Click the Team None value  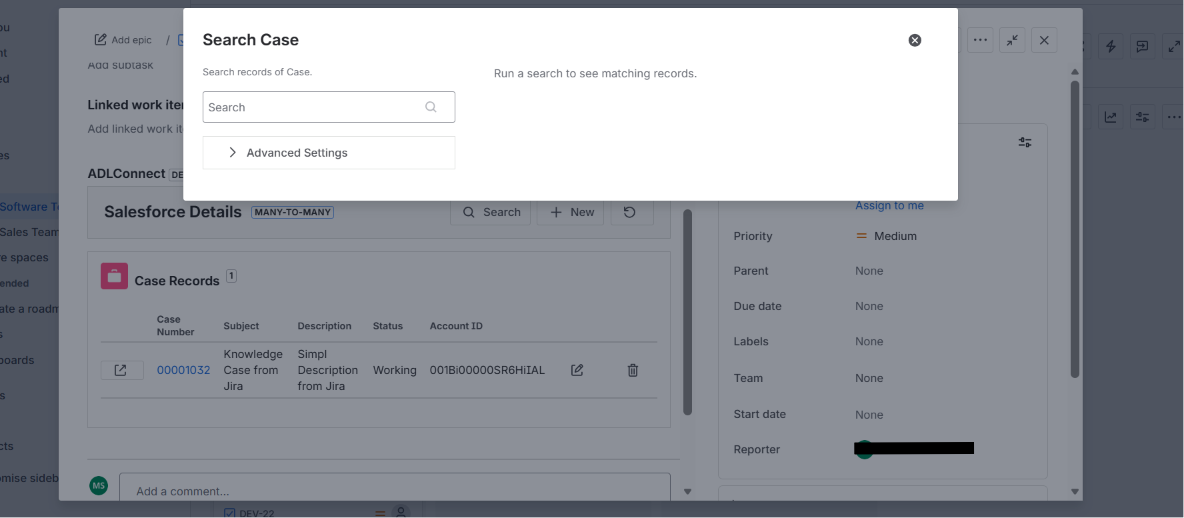point(869,378)
